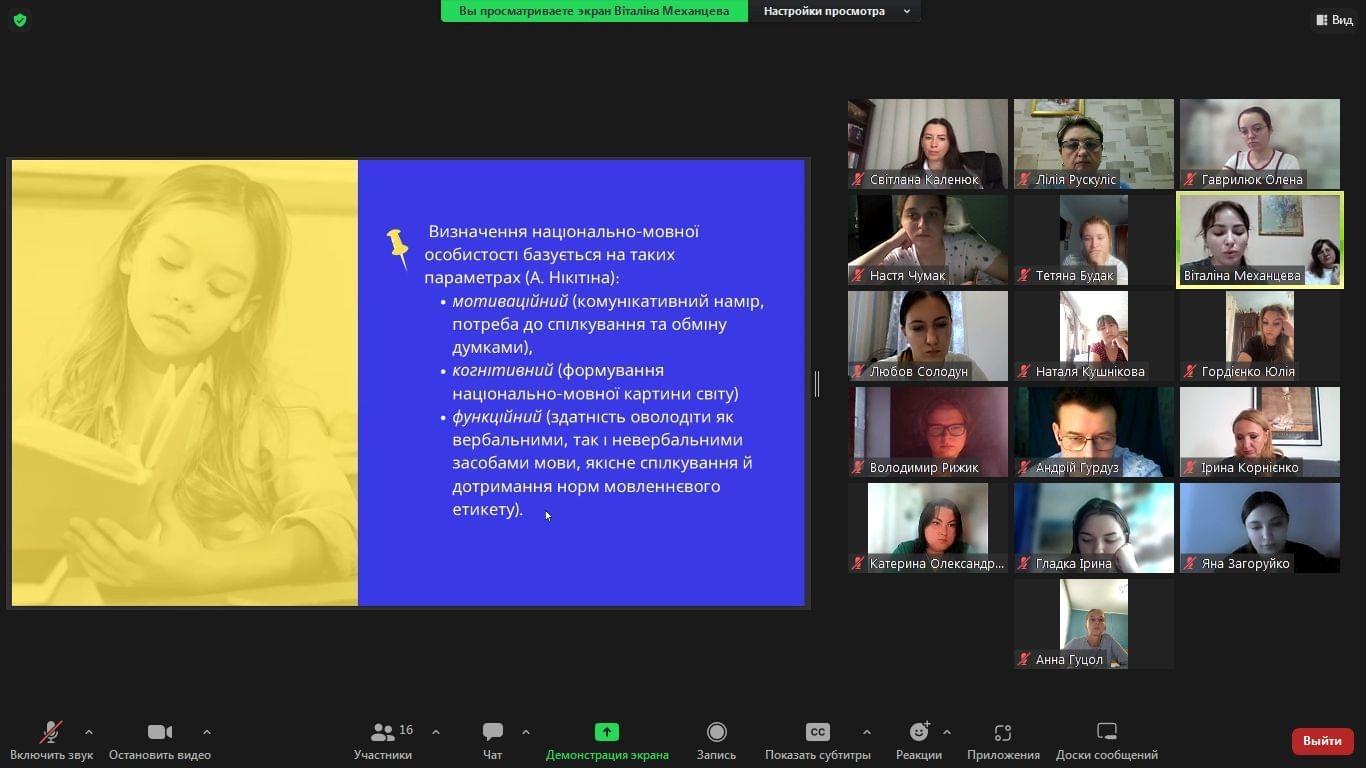Screen dimensions: 1366x768
Task: Expand the chat options arrow
Action: tap(526, 732)
